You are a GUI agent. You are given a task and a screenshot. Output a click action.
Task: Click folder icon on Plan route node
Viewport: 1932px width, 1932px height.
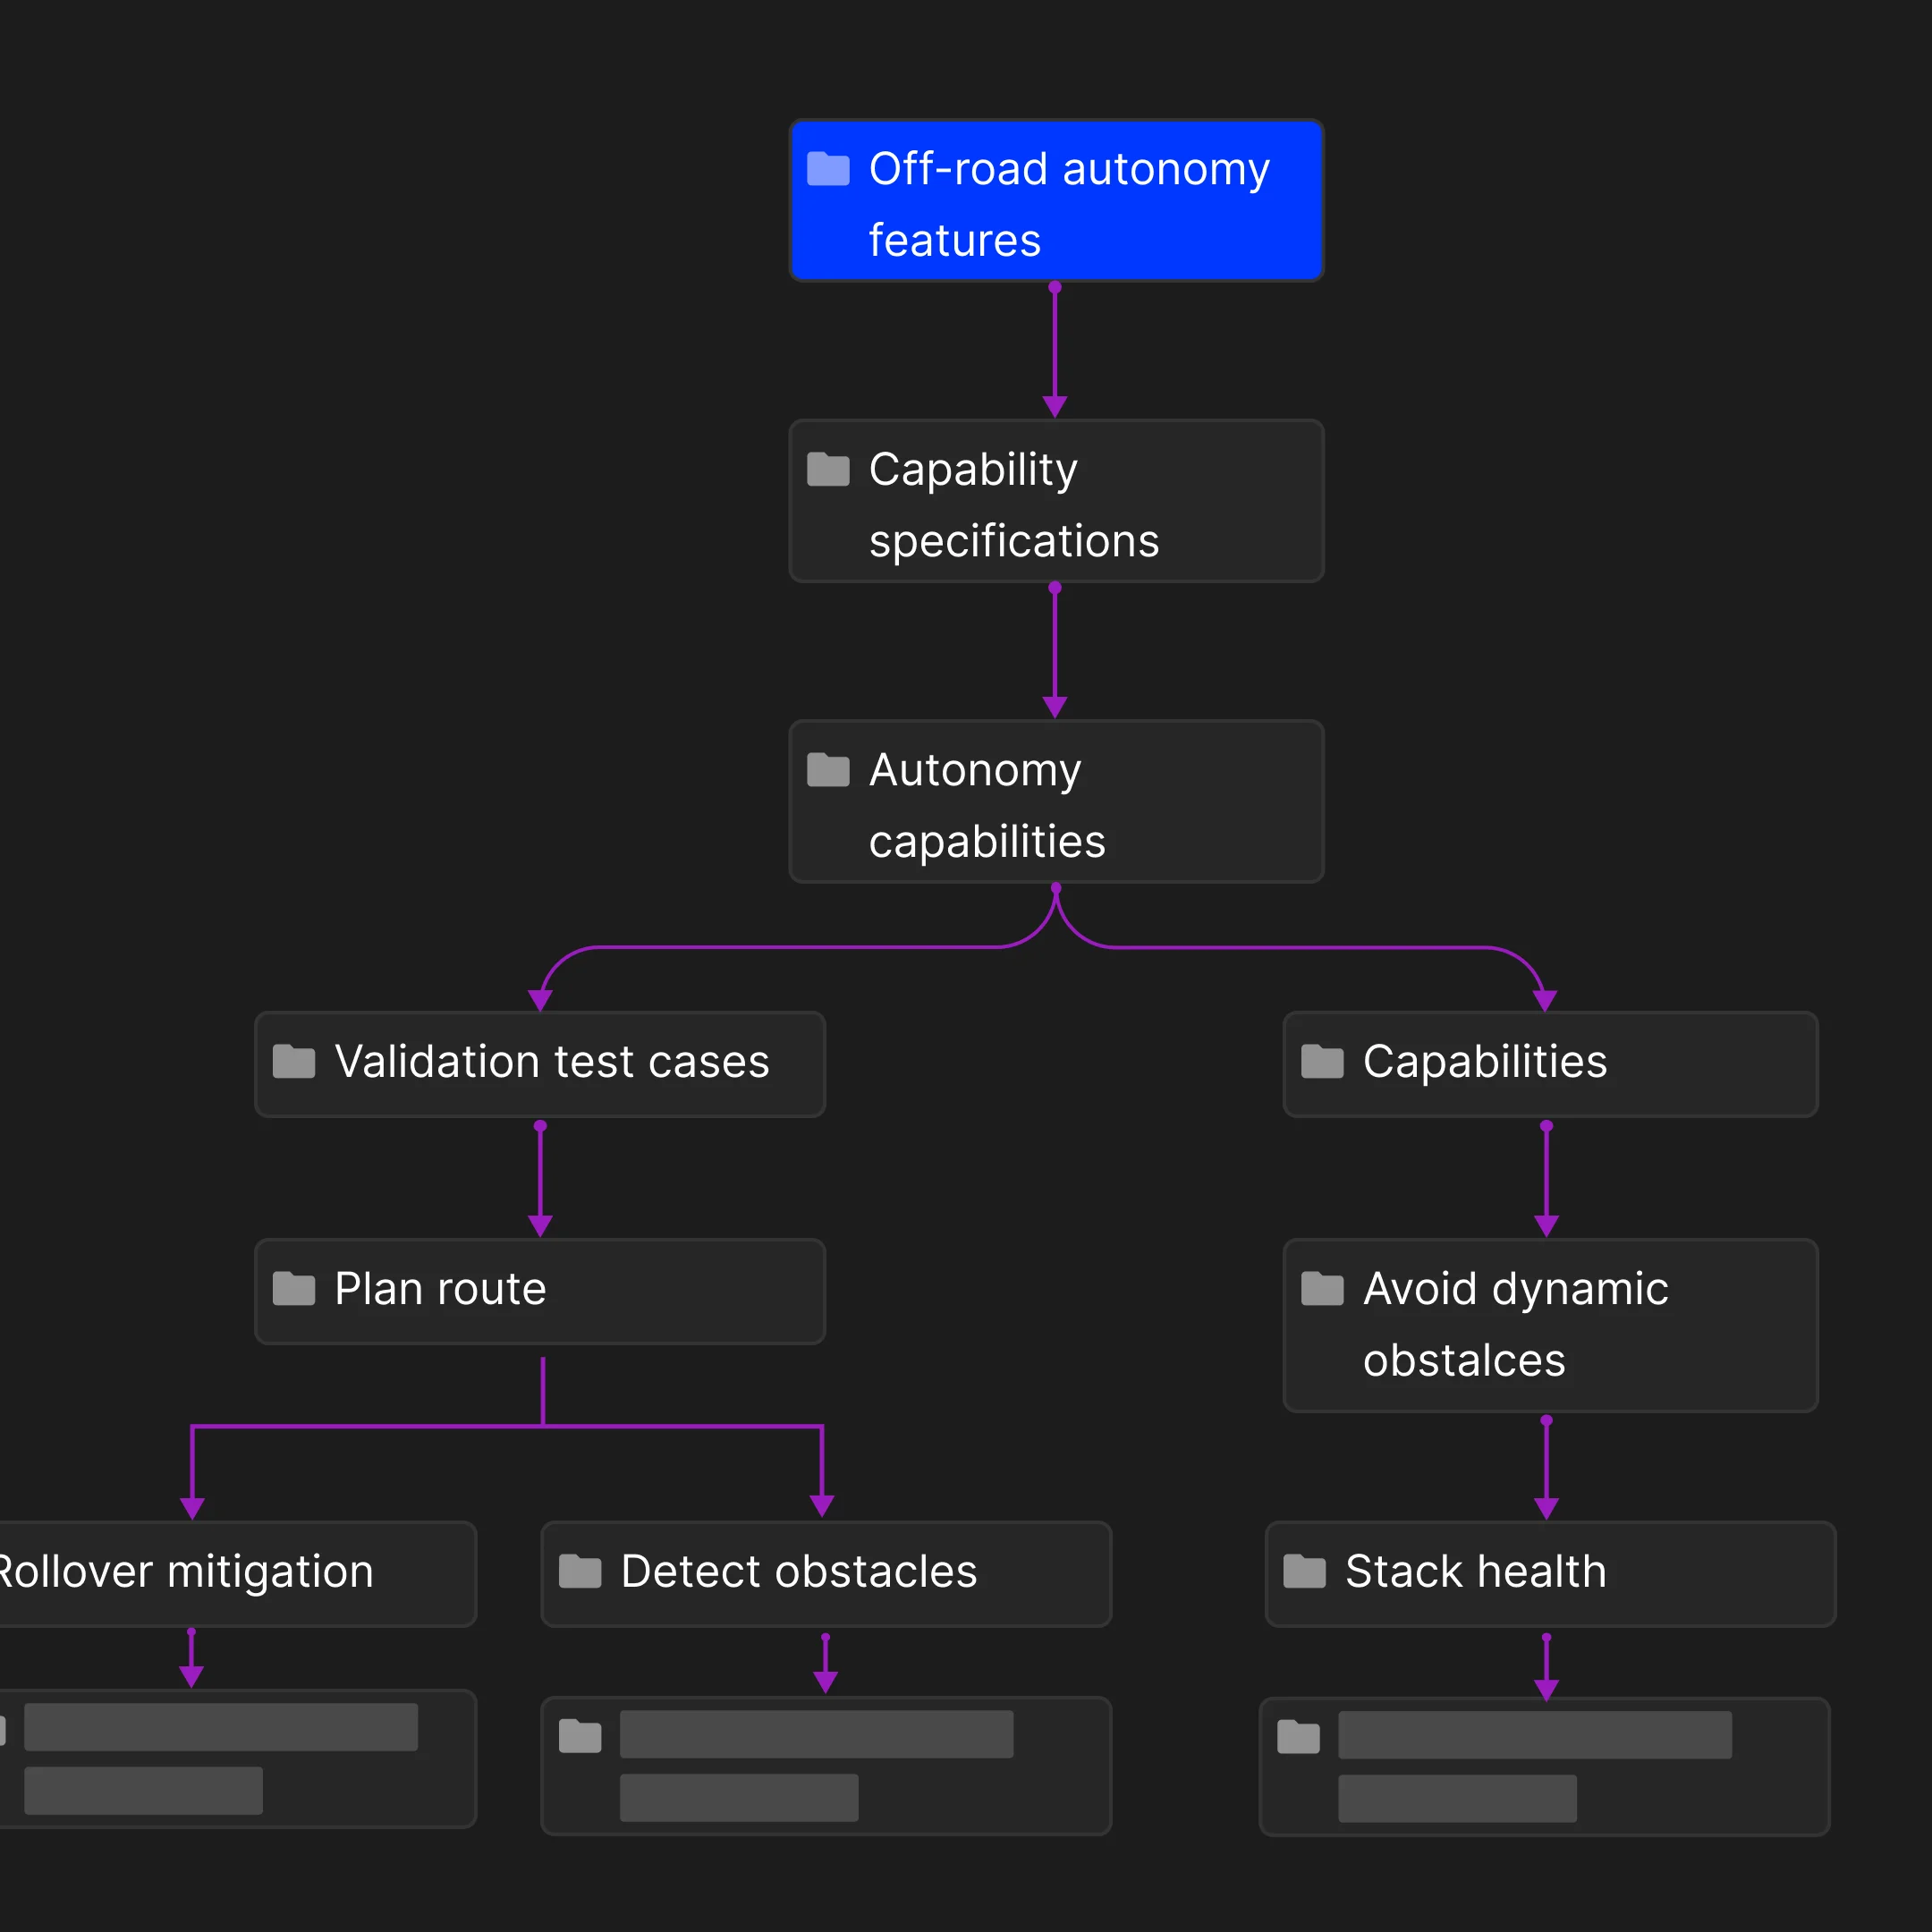[x=294, y=1288]
